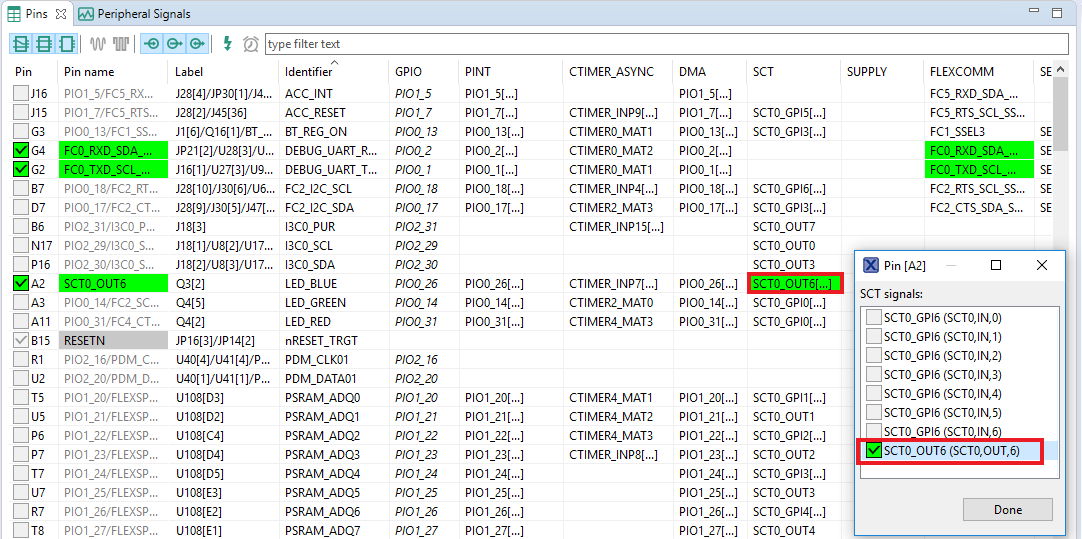Click the alarm clock toolbar icon
1082x539 pixels.
250,44
